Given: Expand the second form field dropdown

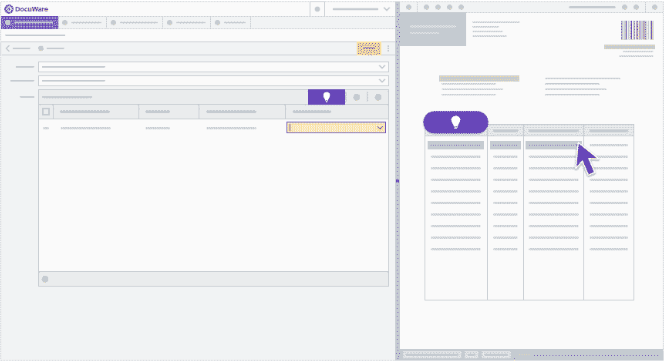Looking at the screenshot, I should click(382, 81).
